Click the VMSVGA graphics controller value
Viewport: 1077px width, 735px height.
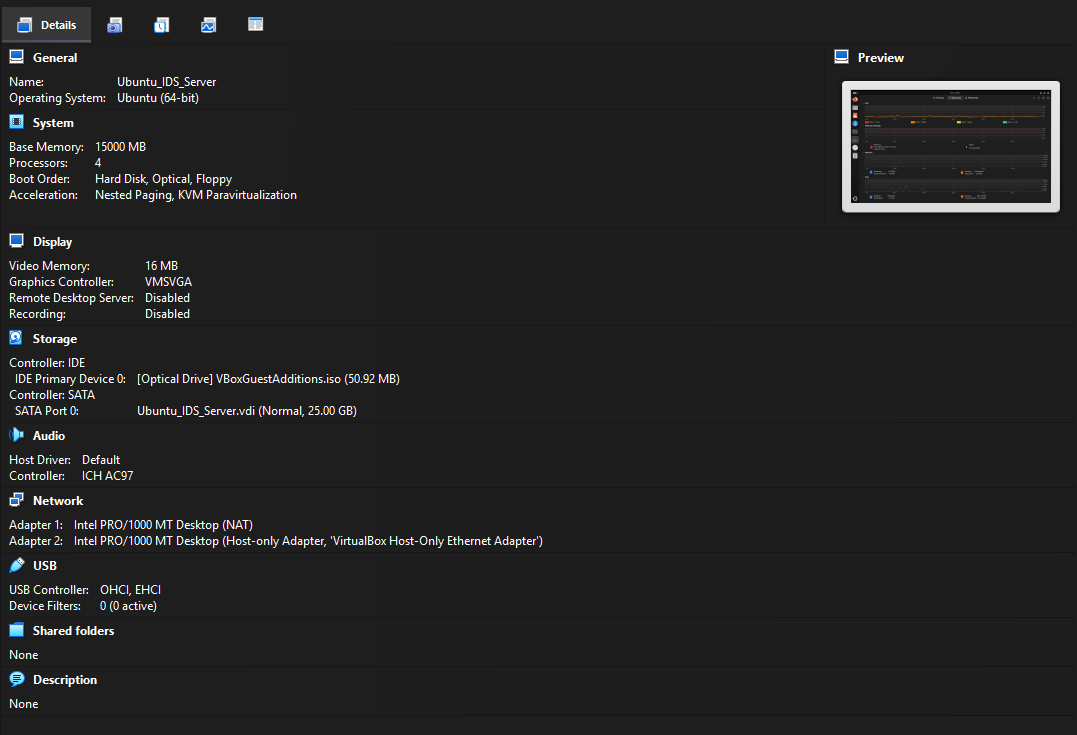pos(168,282)
